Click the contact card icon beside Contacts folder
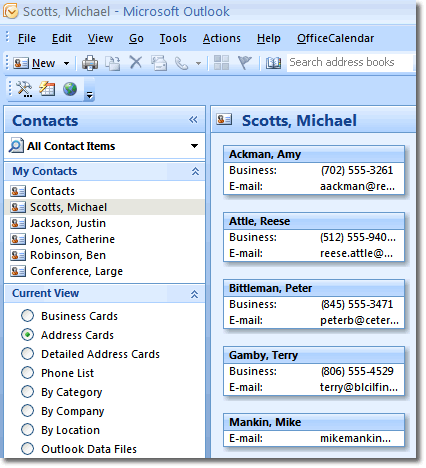This screenshot has height=468, width=426. point(18,191)
